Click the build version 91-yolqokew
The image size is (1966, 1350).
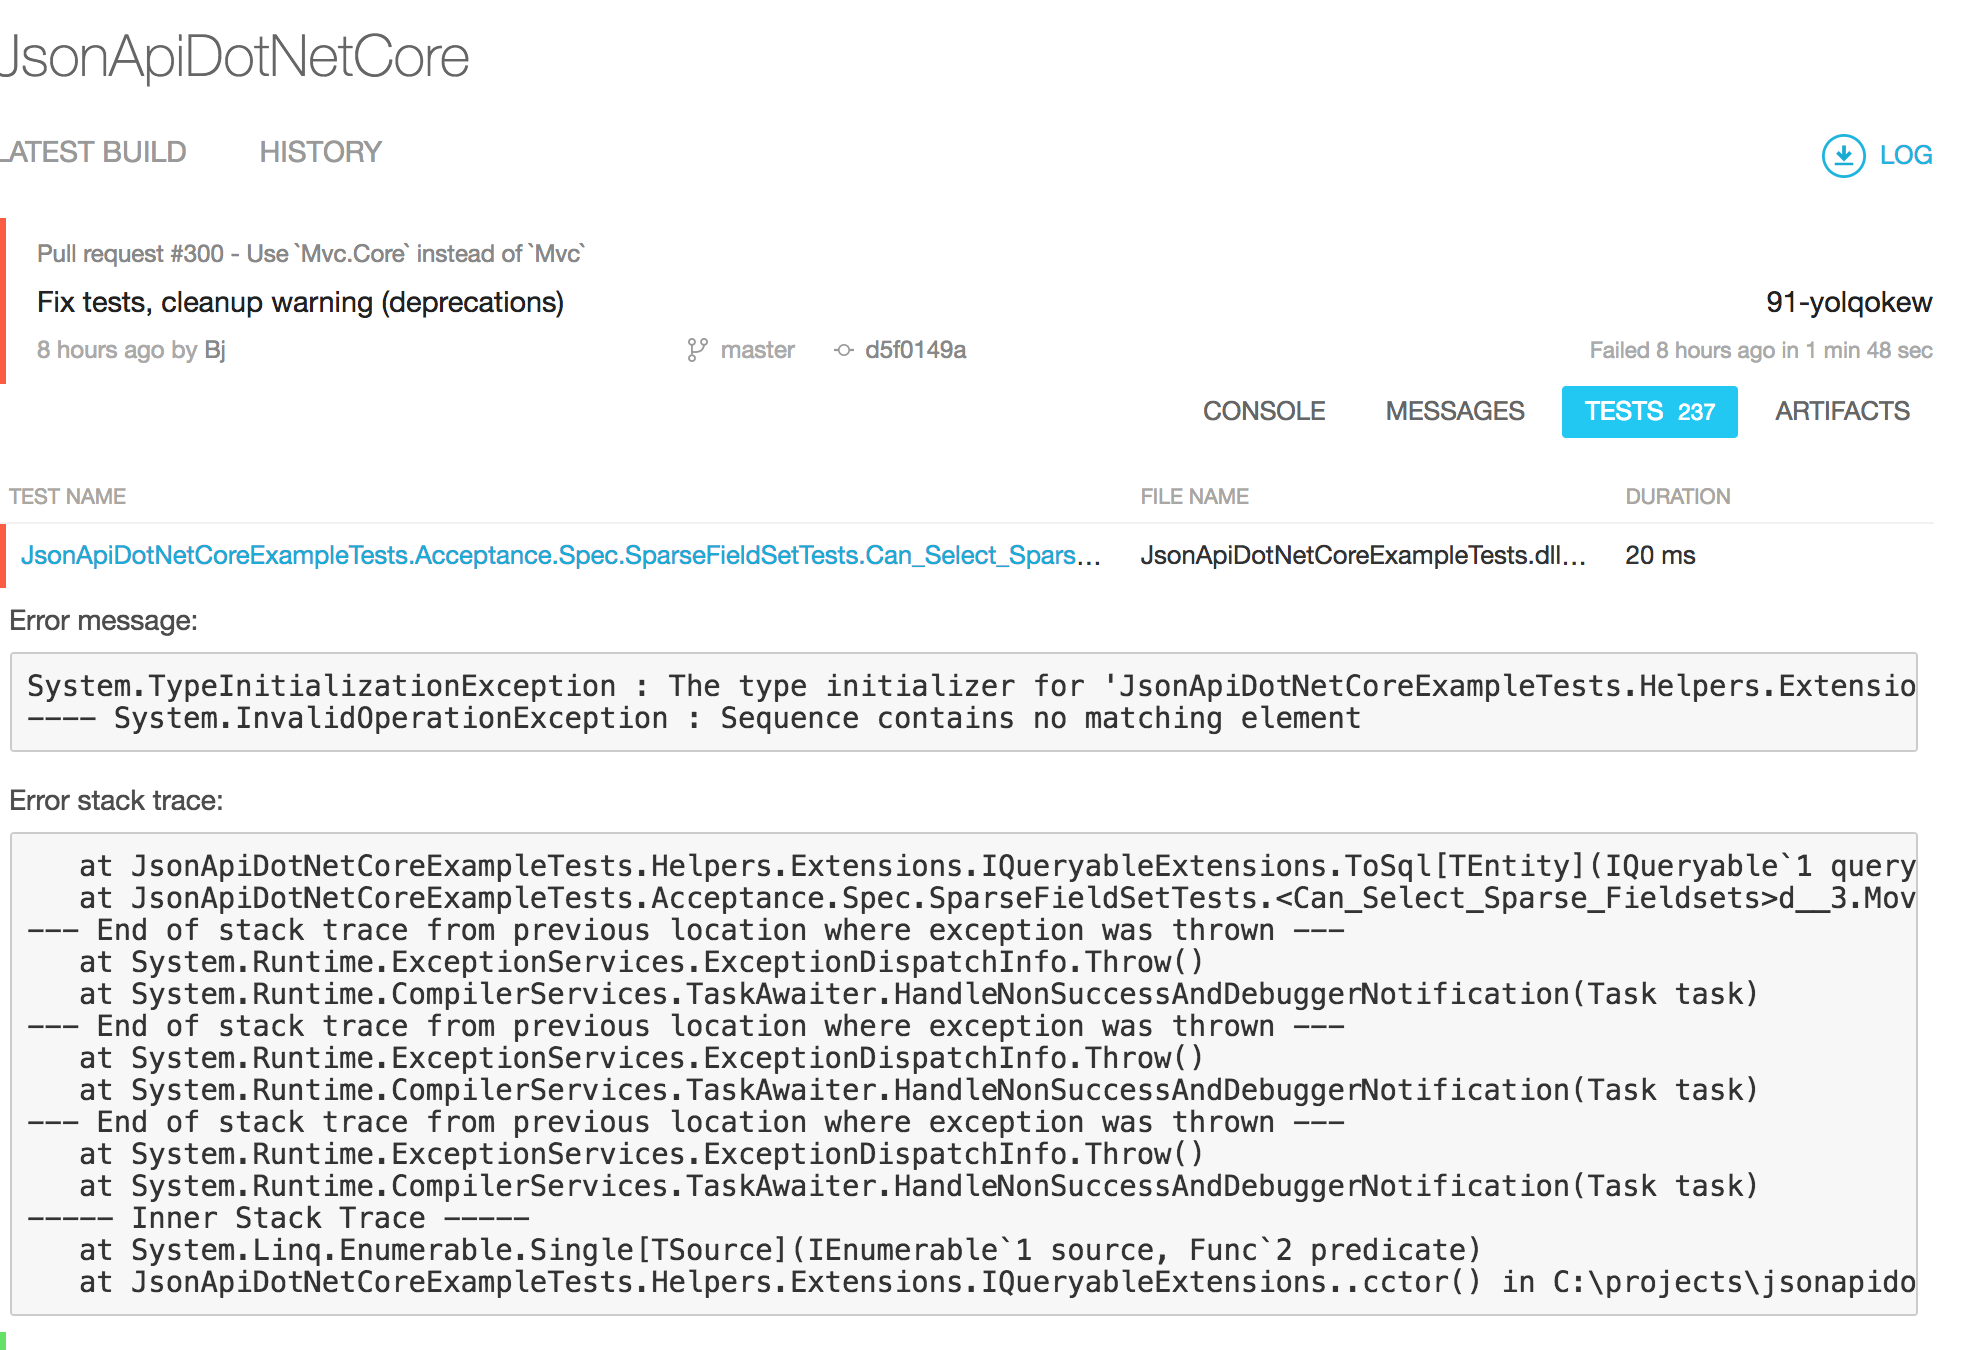(x=1849, y=302)
